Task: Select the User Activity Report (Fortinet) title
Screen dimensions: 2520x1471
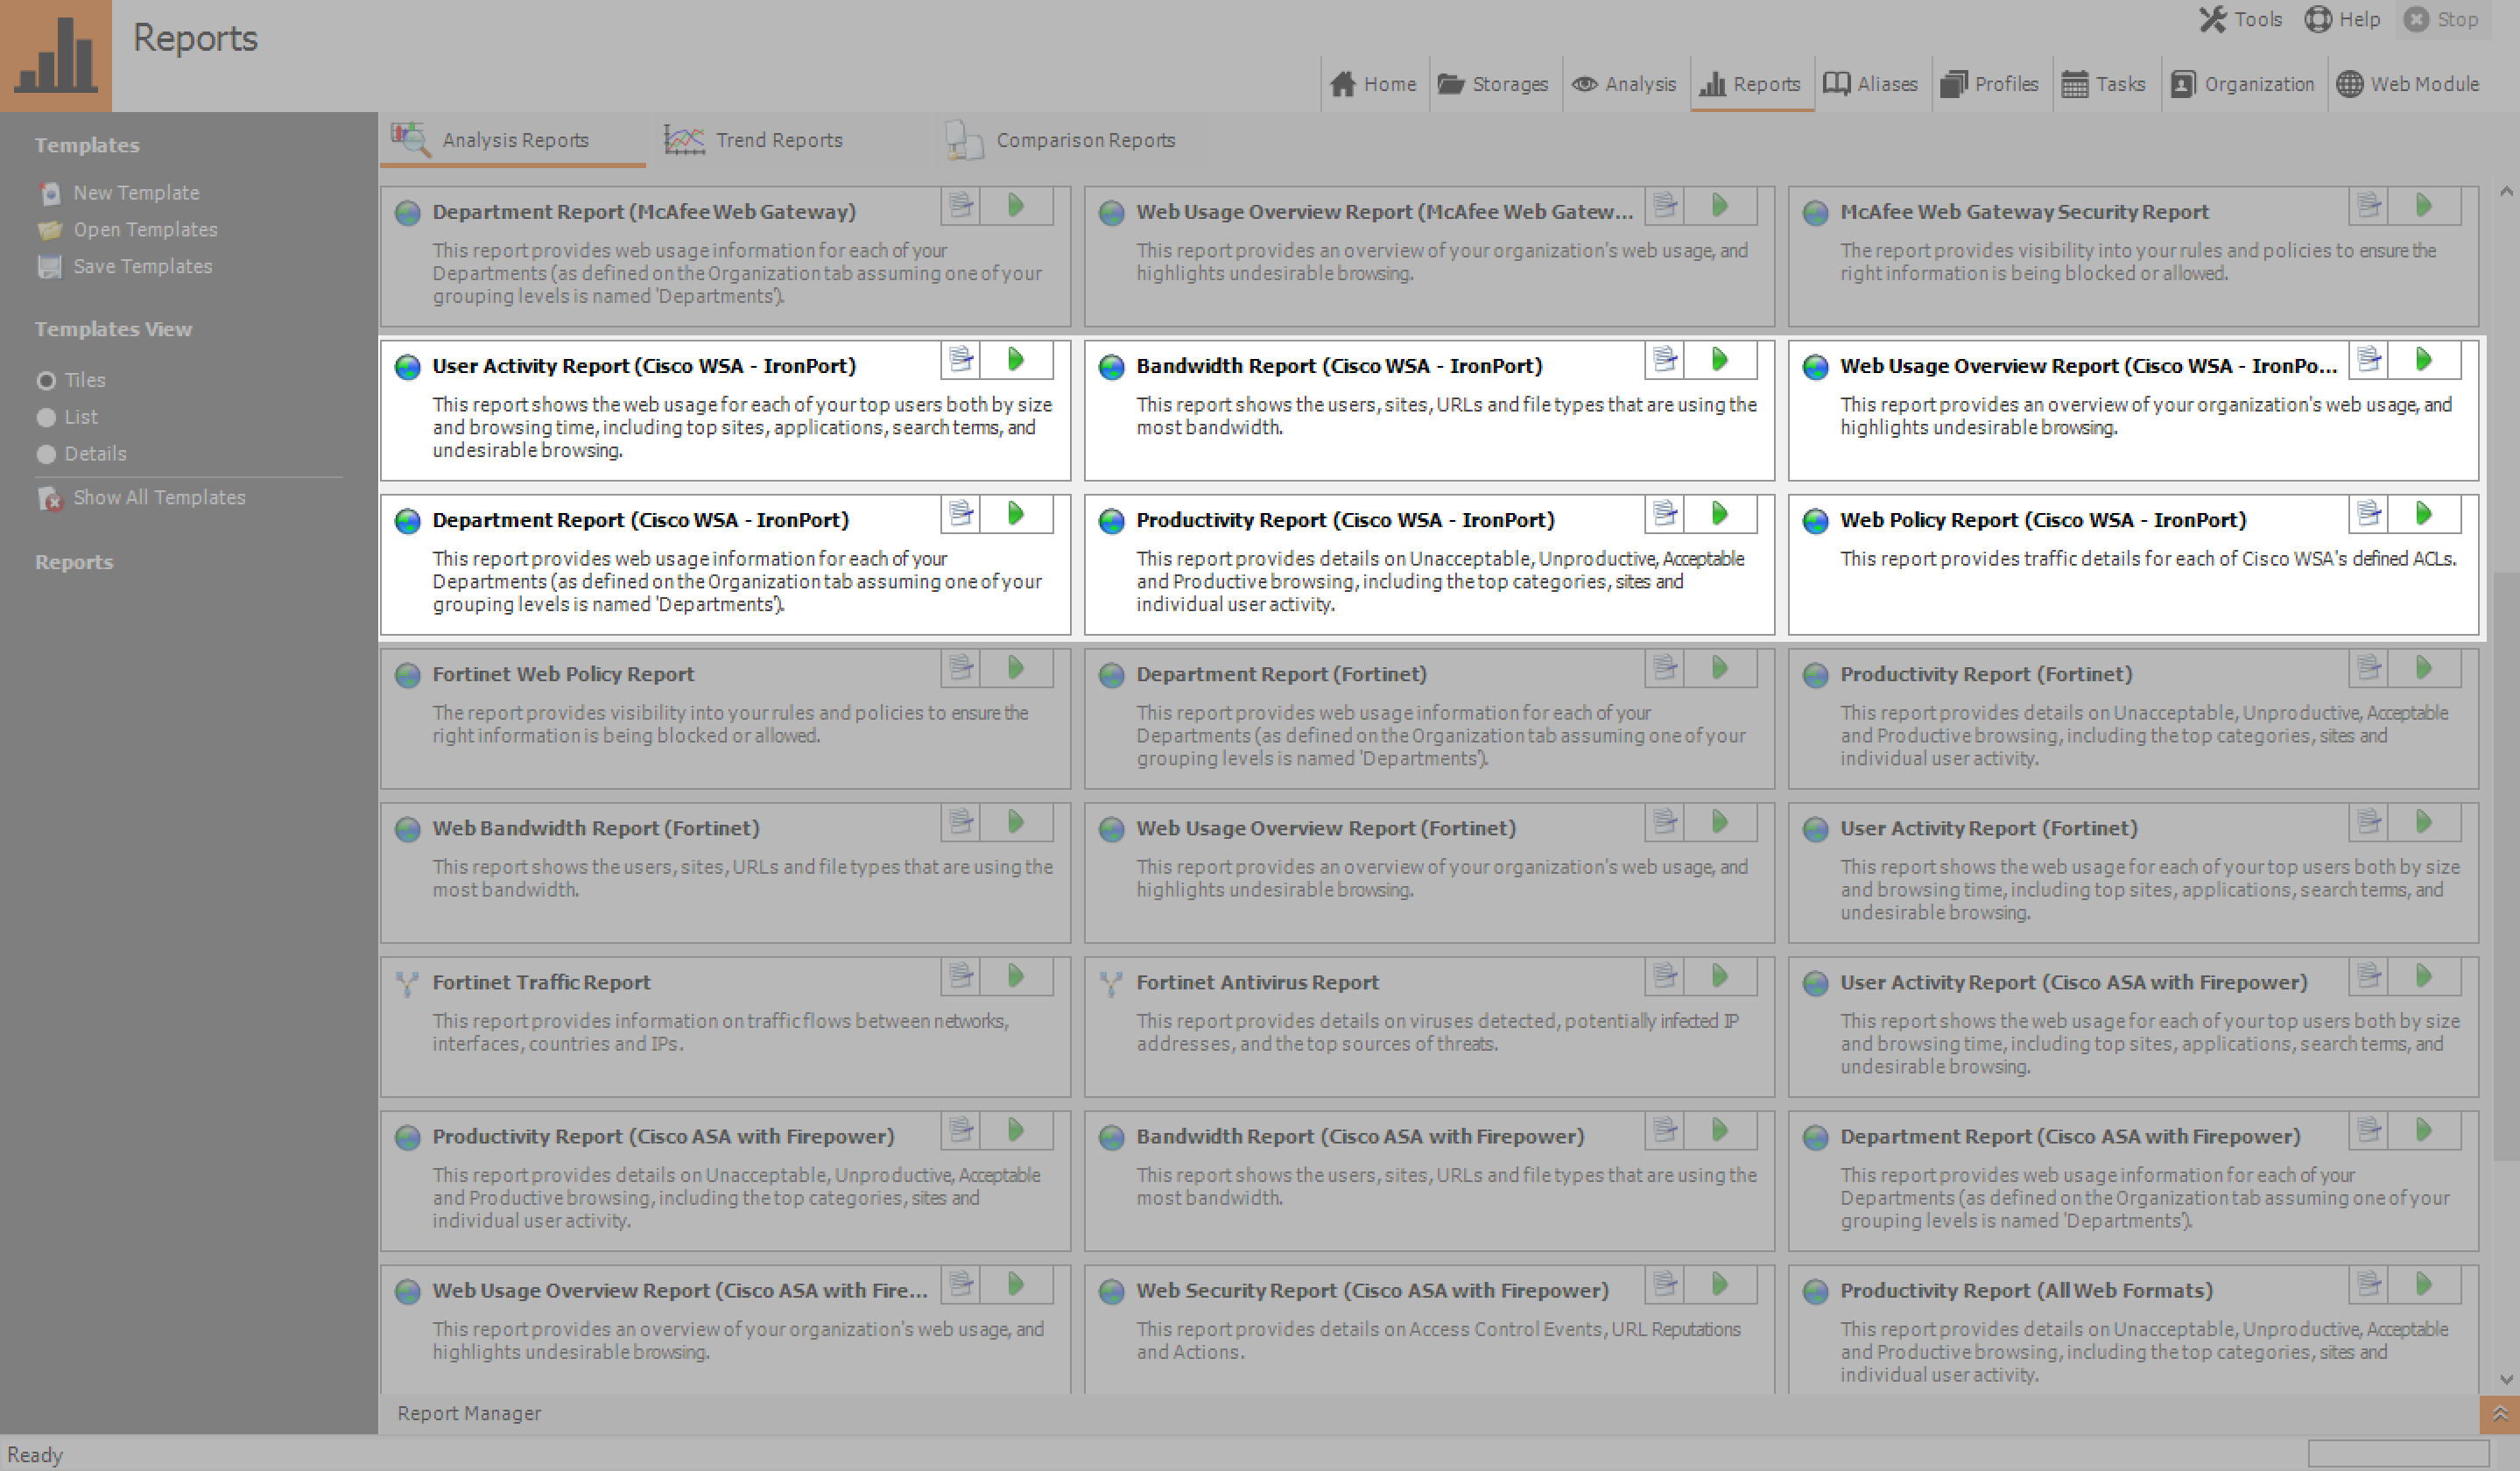Action: pos(1988,828)
